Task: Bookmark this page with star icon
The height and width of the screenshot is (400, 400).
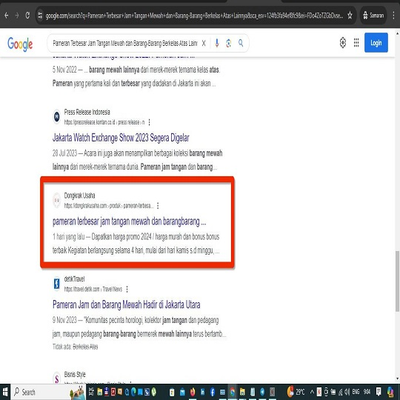Action: click(x=350, y=15)
